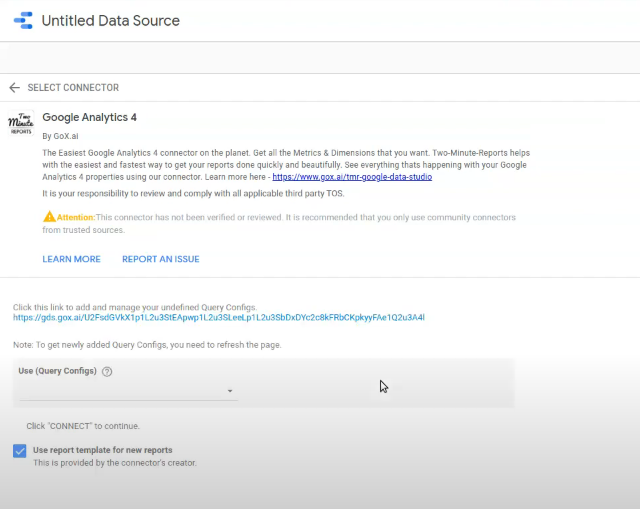Click the Use report template for new reports label
Viewport: 640px width, 509px height.
click(103, 450)
